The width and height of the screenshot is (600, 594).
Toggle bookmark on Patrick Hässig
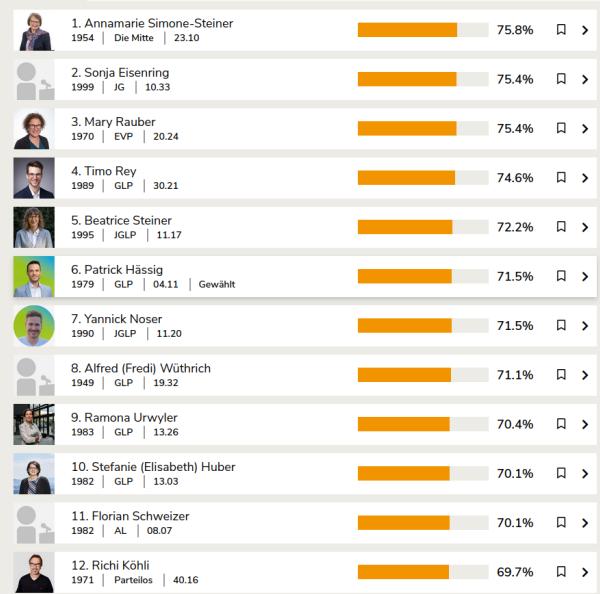point(561,276)
